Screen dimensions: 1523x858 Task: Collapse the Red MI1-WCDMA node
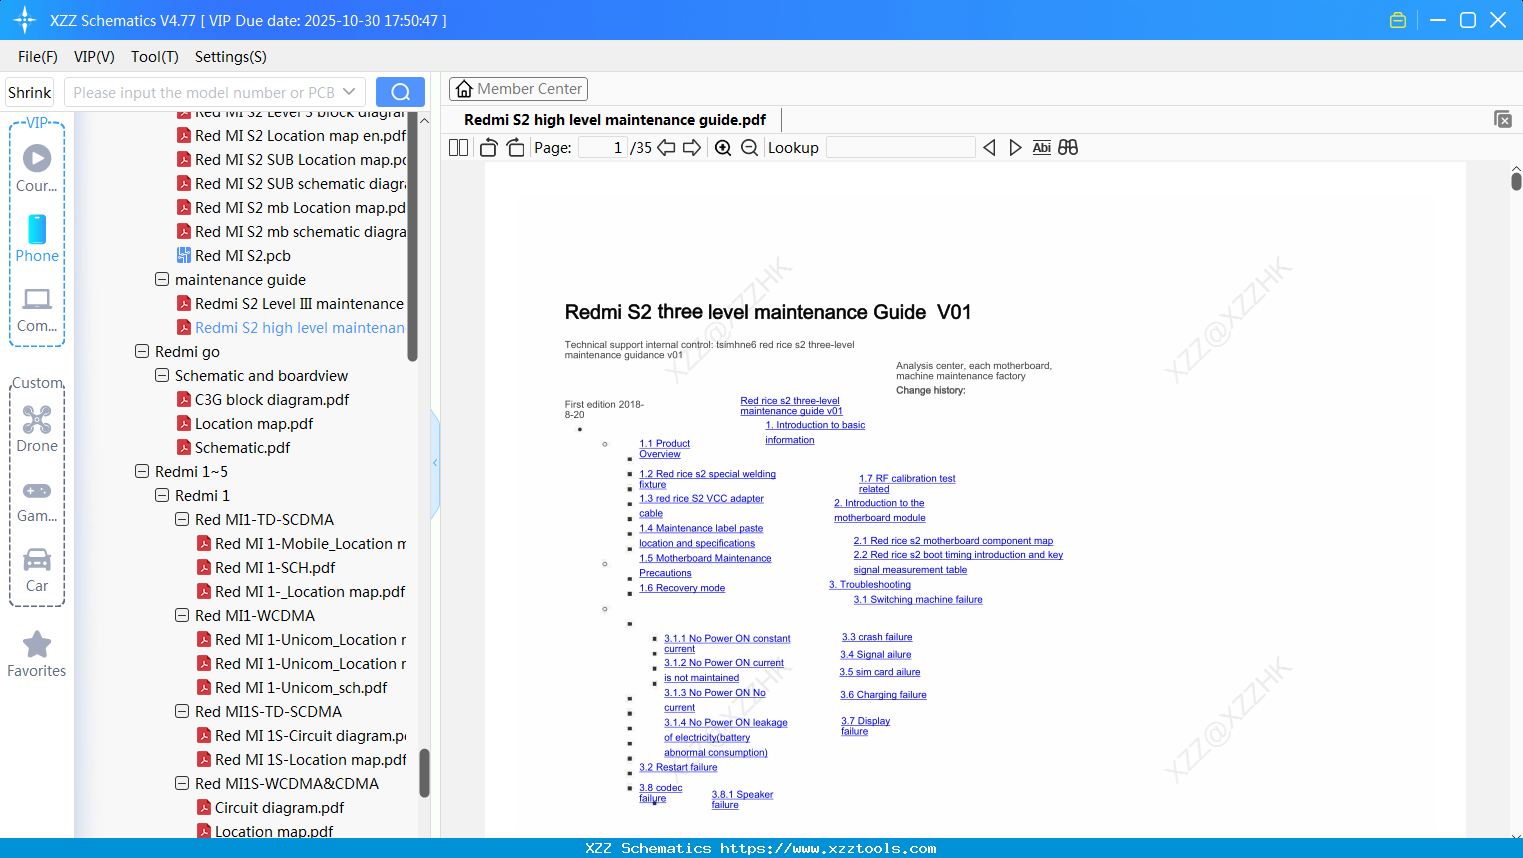(182, 615)
